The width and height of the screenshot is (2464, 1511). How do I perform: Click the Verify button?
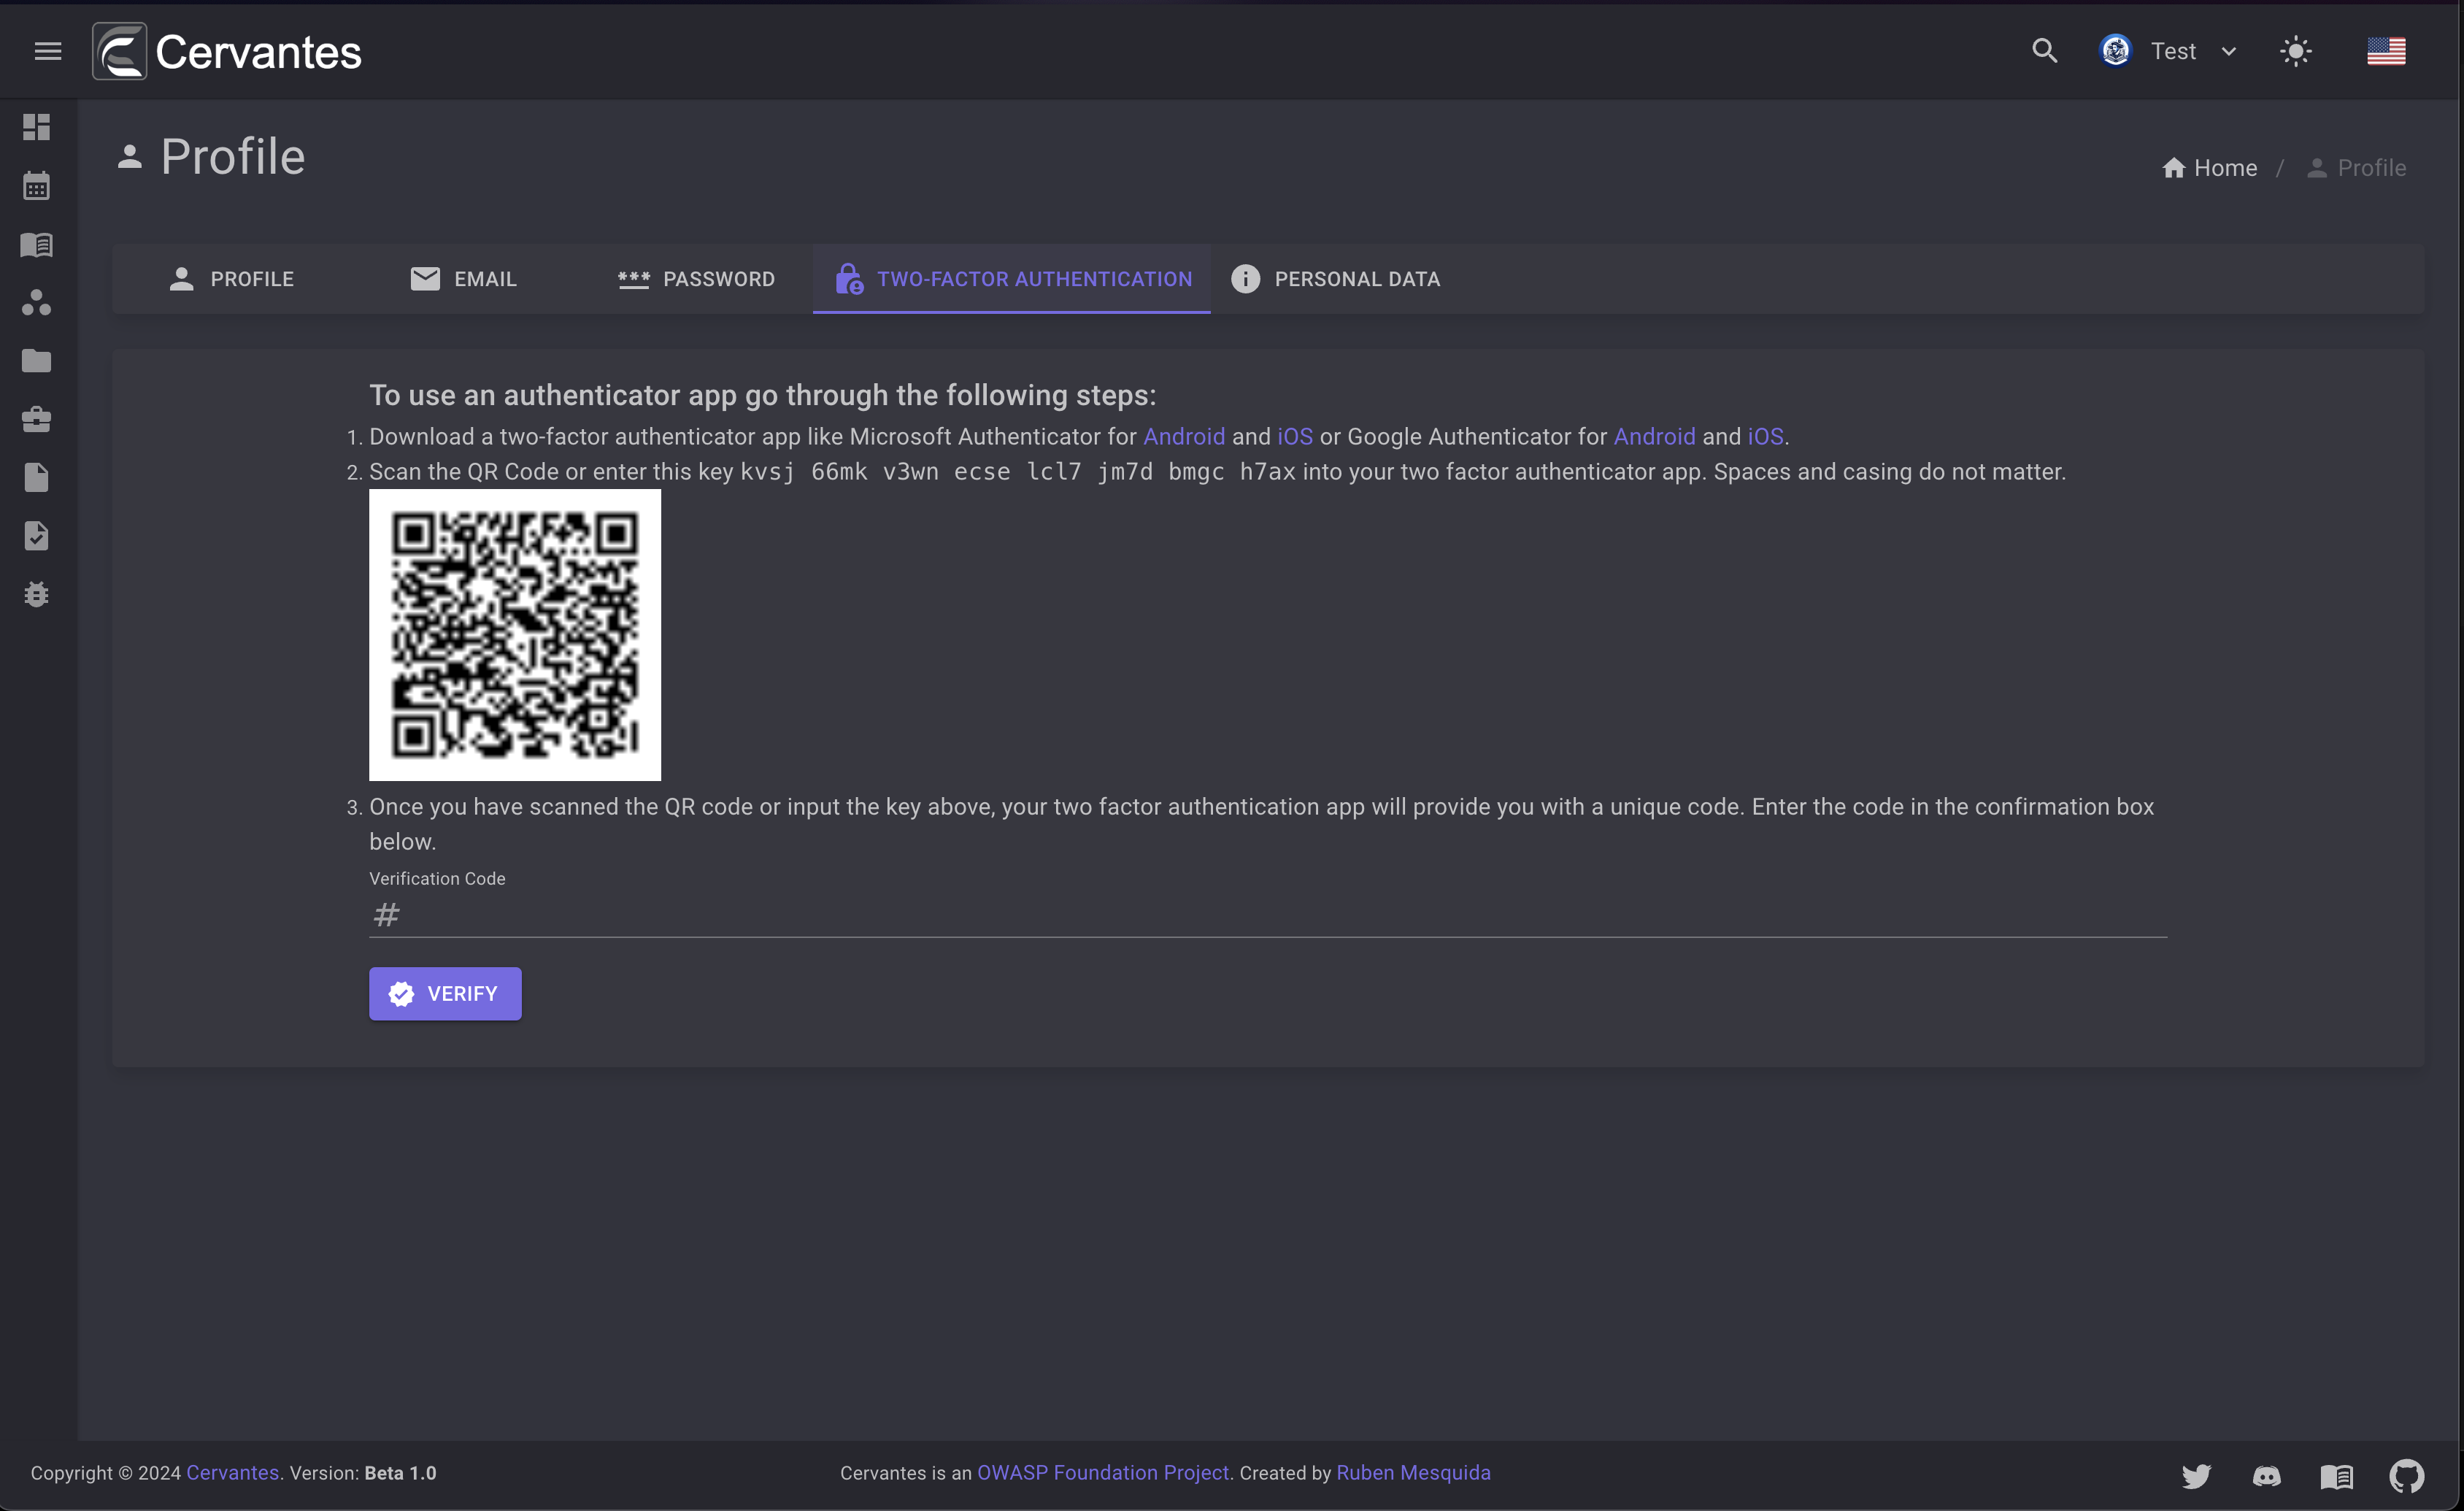[445, 994]
